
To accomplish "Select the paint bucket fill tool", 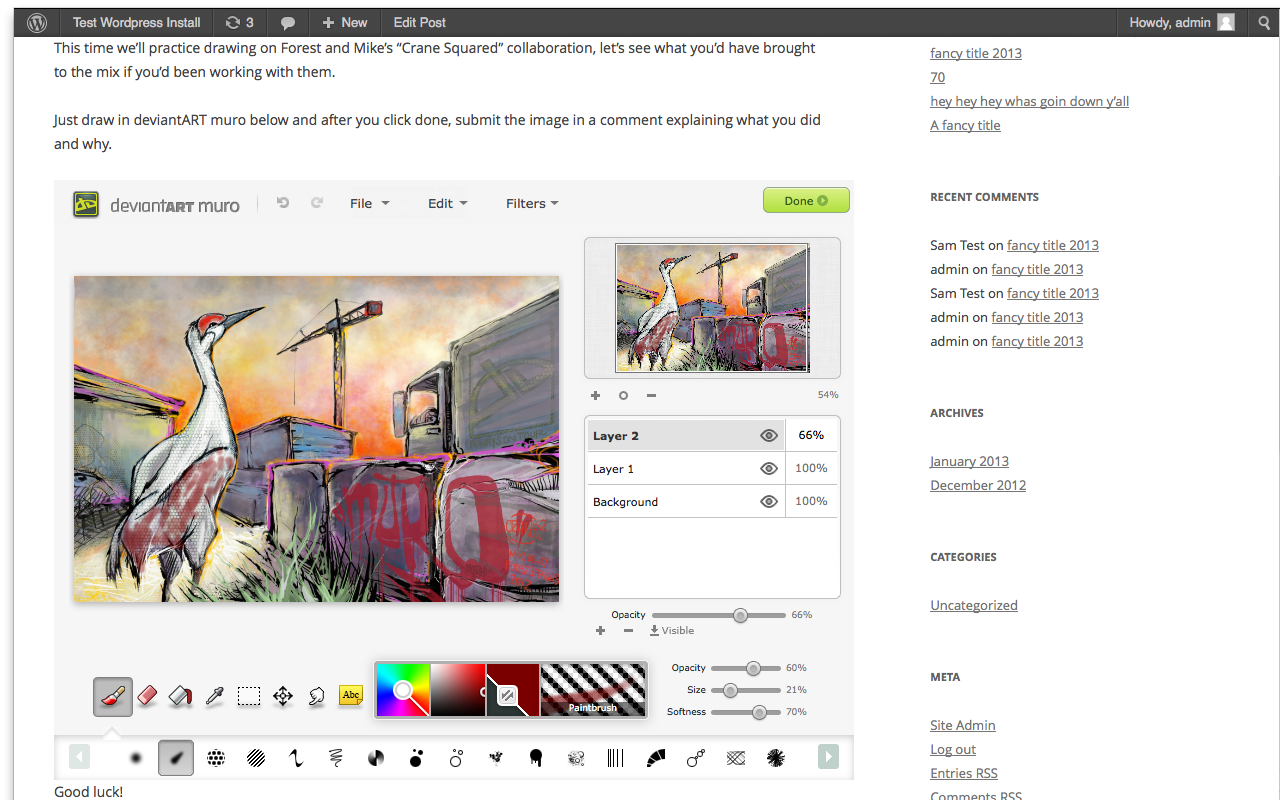I will click(x=181, y=696).
